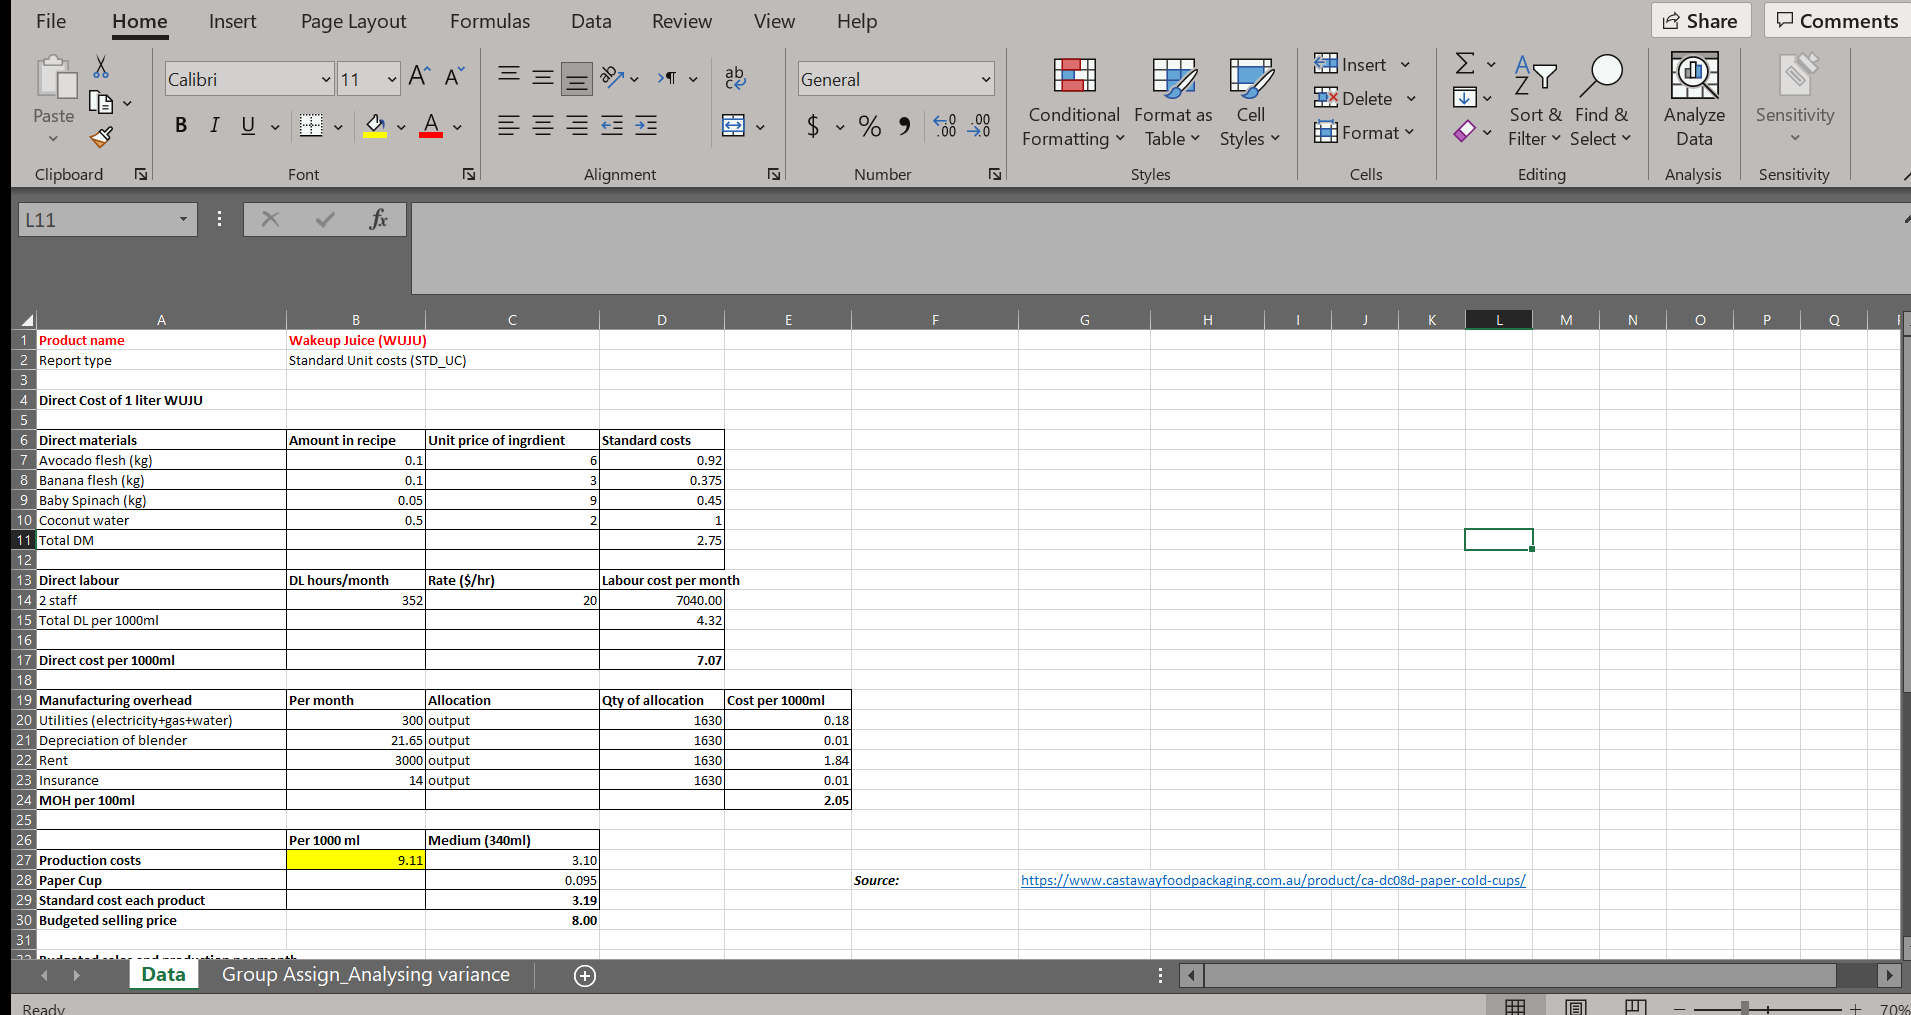The width and height of the screenshot is (1911, 1015).
Task: Open the Format cells dropdown
Action: coord(1364,133)
